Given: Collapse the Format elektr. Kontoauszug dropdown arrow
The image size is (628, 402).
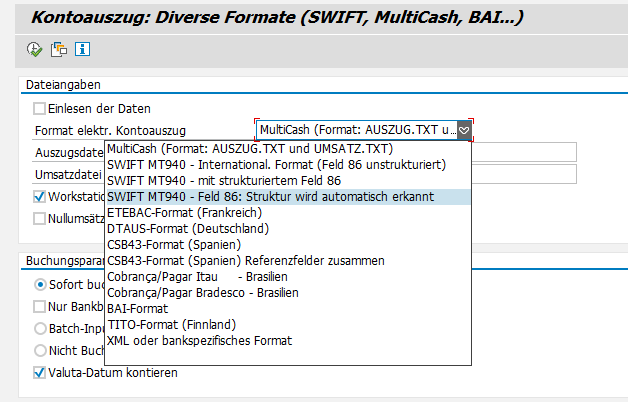Looking at the screenshot, I should pos(464,130).
